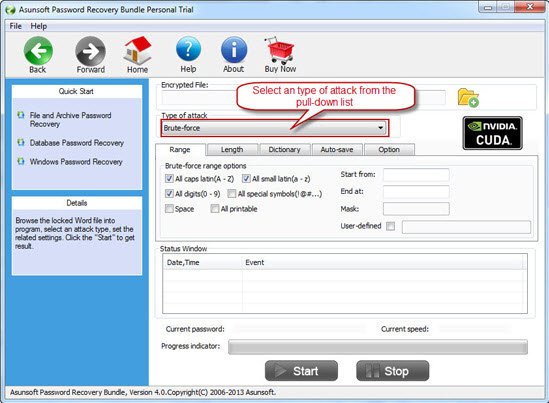
Task: Uncheck All caps latin(A - Z) checkbox
Action: point(169,179)
